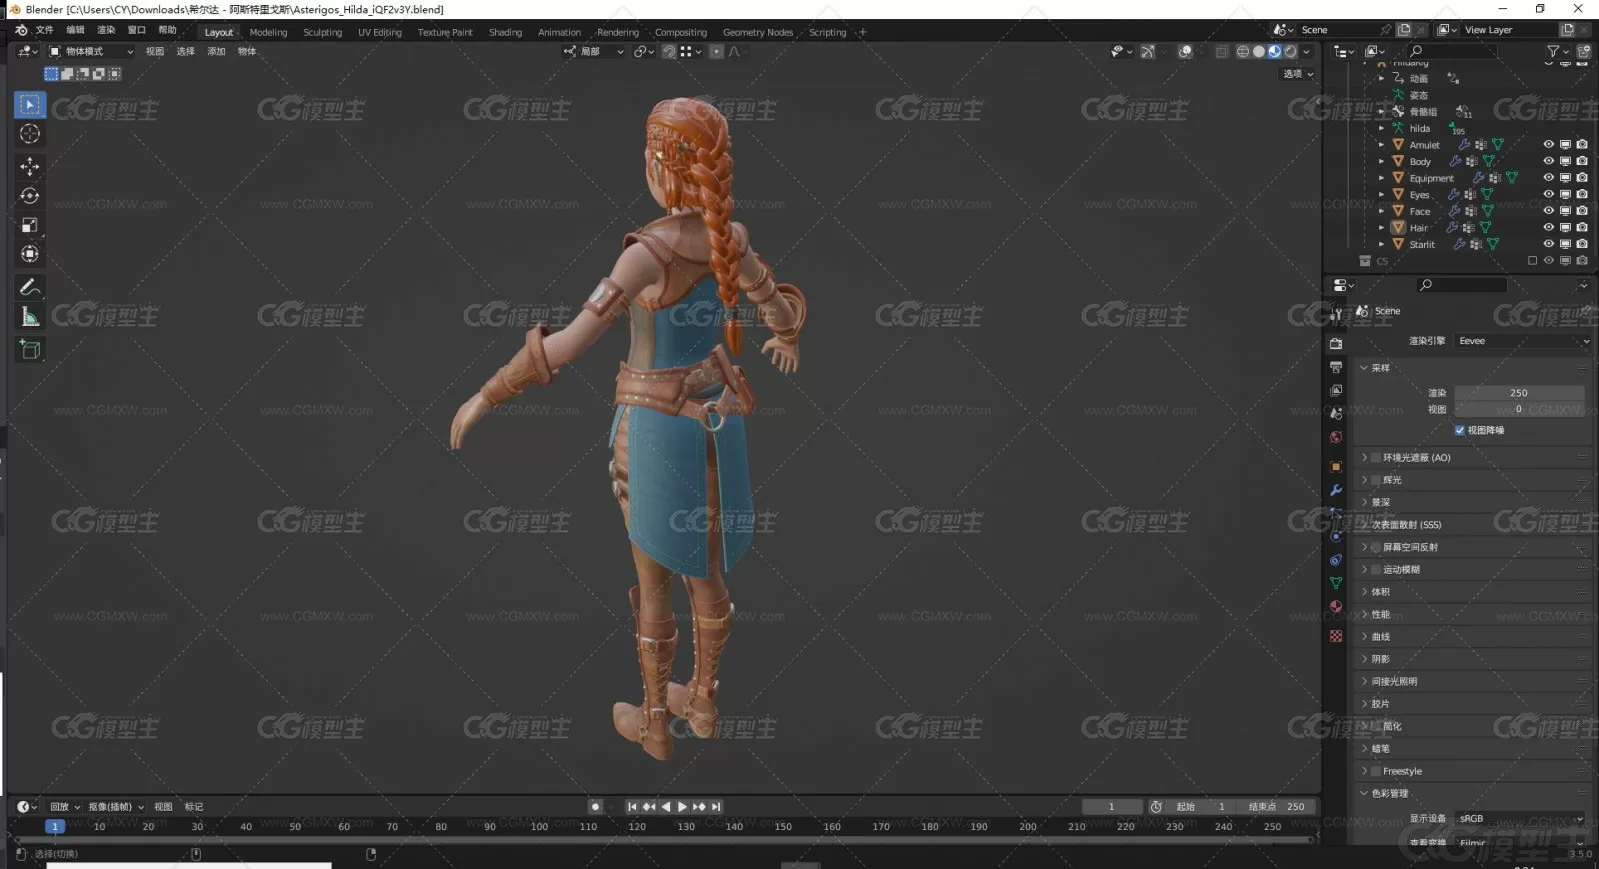
Task: Switch to the Sculpting workspace tab
Action: pos(322,32)
